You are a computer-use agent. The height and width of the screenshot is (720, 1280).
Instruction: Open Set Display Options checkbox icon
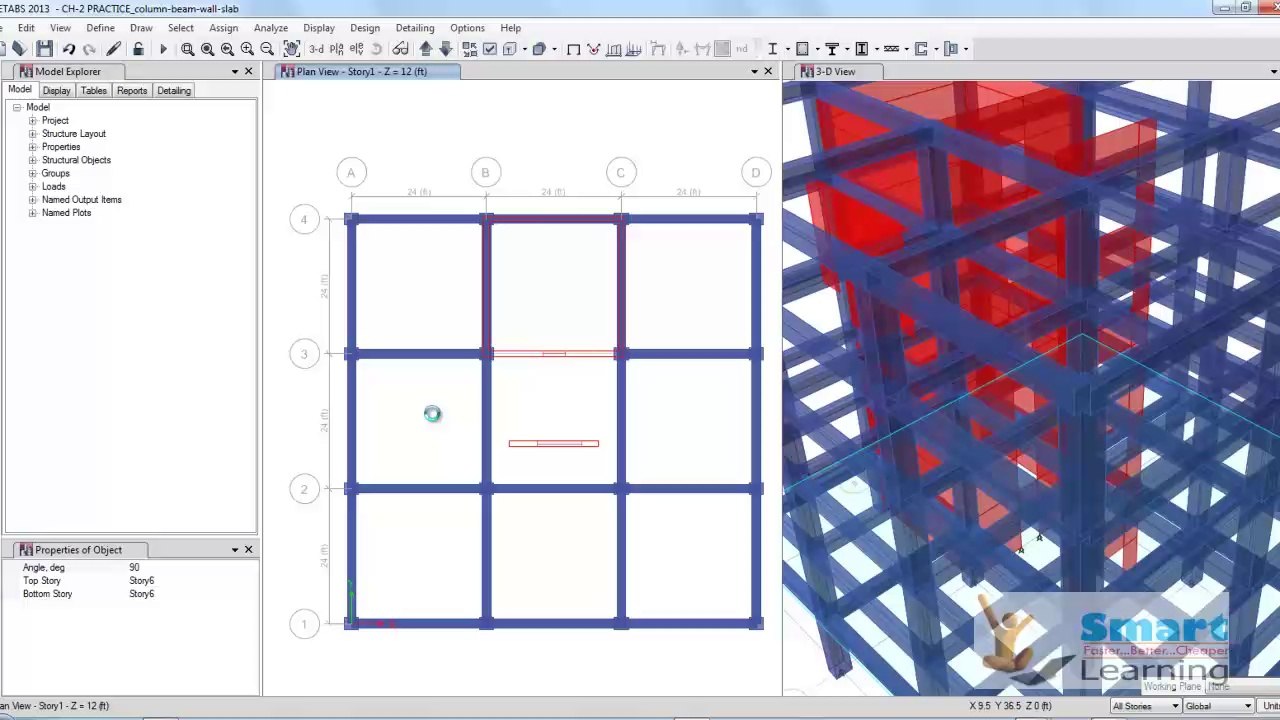coord(489,49)
